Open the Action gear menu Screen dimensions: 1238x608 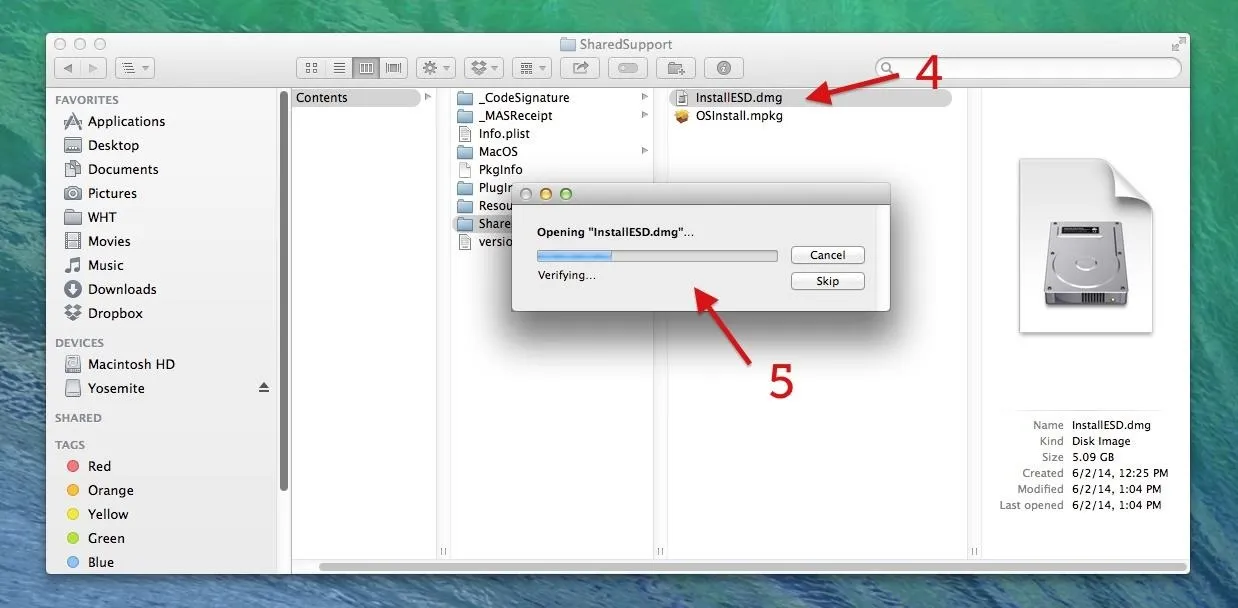tap(436, 68)
